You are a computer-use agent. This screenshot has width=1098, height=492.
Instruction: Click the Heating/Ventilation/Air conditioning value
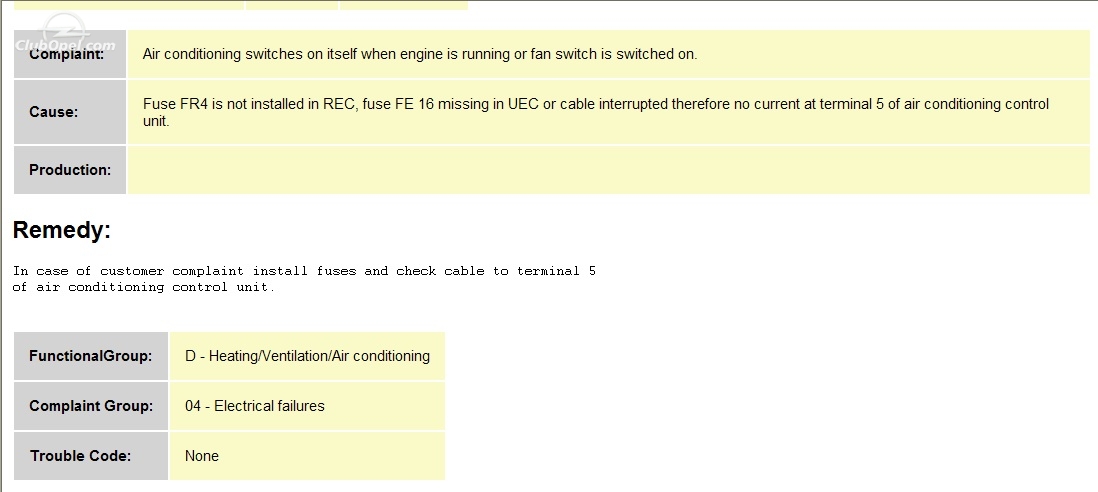[x=307, y=356]
